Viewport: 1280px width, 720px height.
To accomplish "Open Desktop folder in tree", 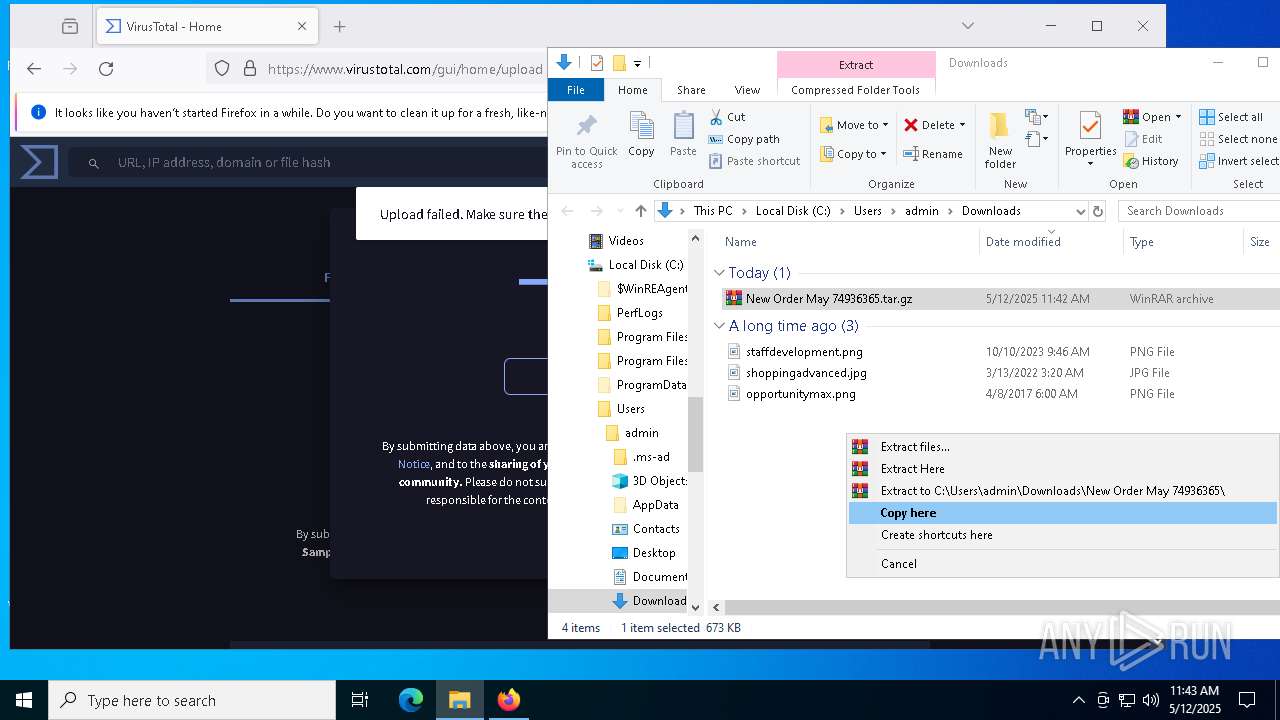I will tap(653, 553).
